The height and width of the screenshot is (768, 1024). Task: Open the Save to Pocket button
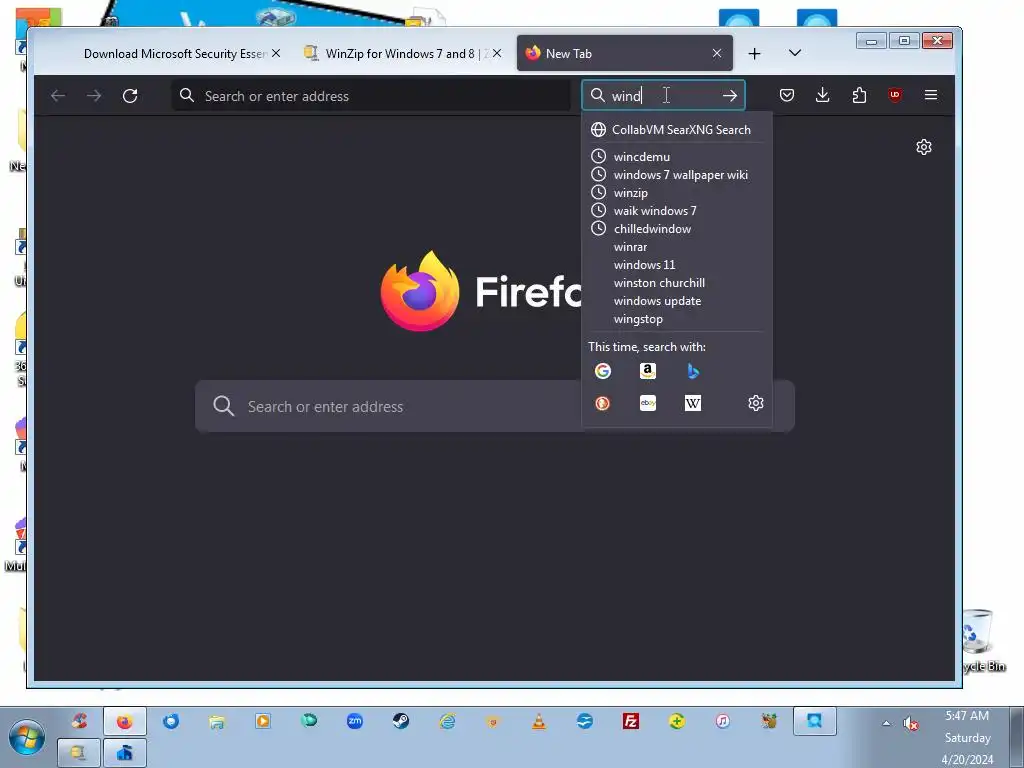[787, 95]
